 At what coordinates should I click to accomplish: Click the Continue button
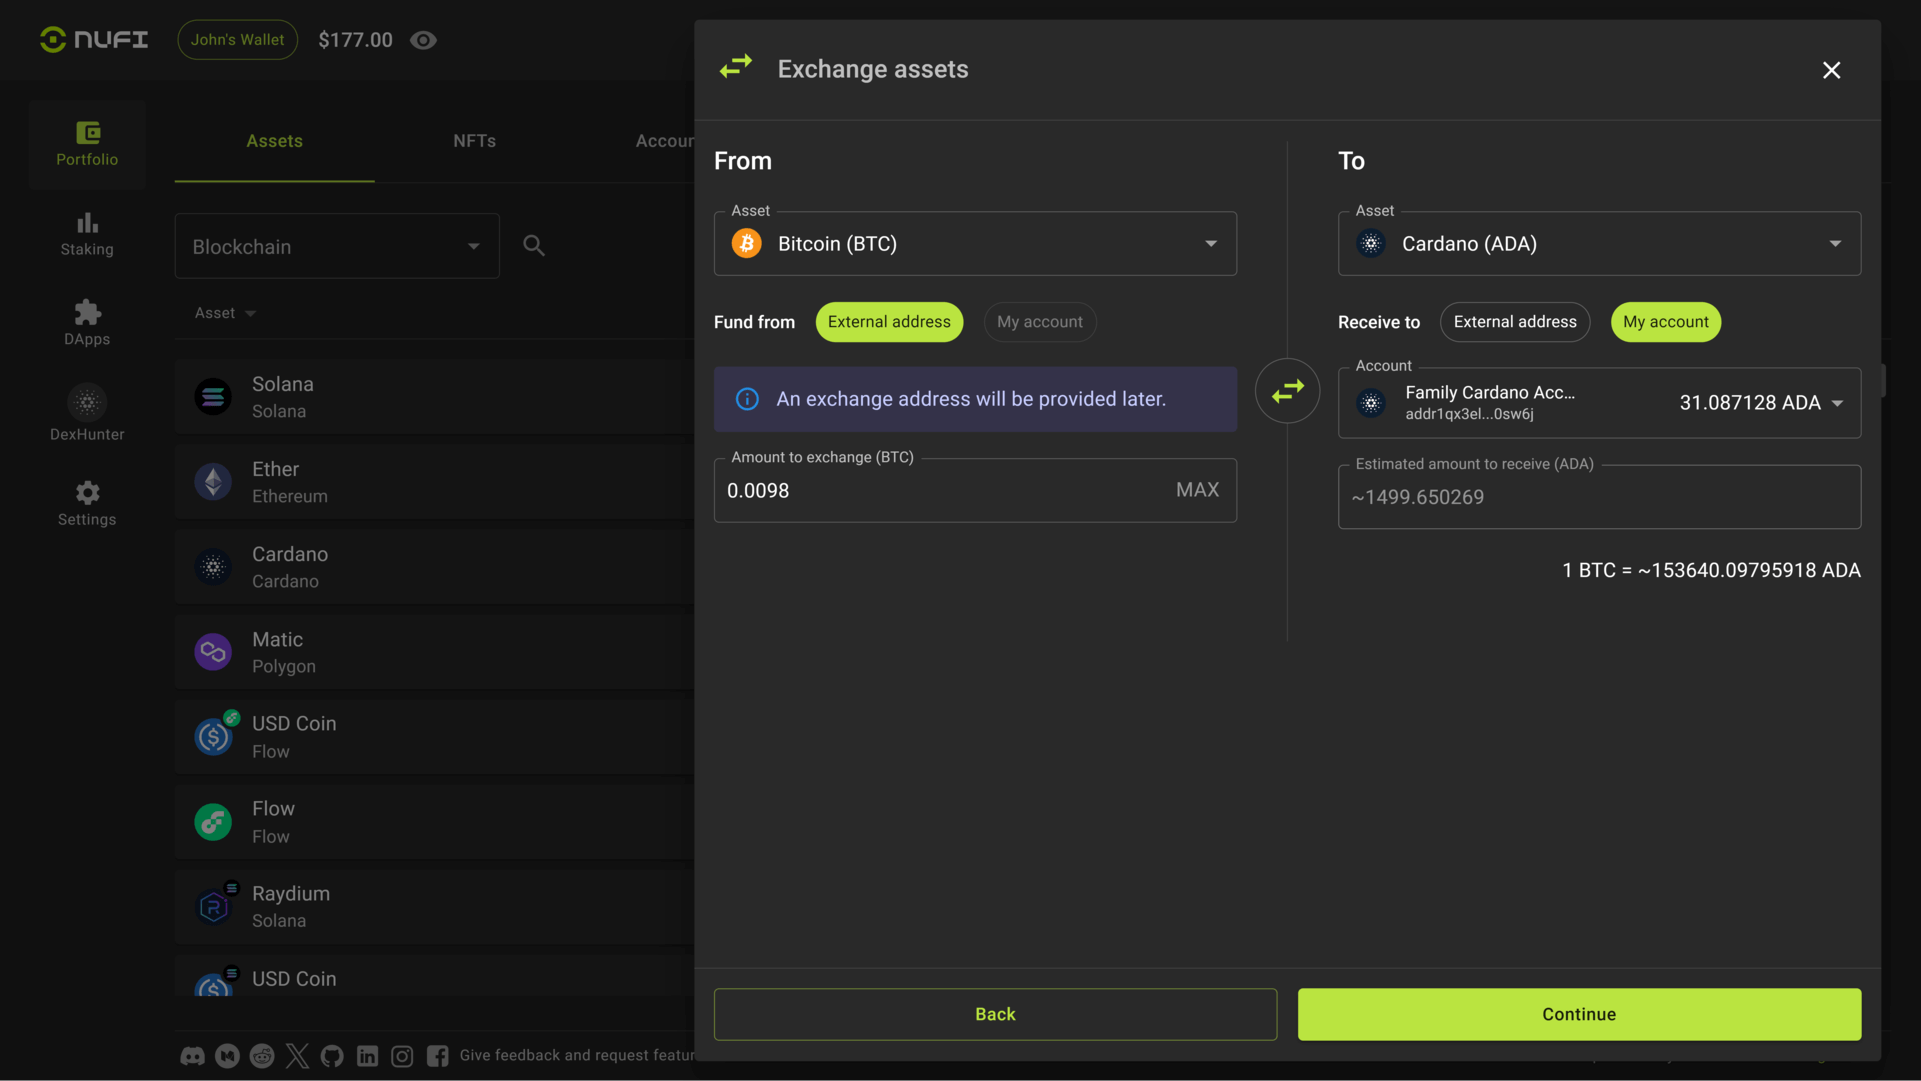click(x=1579, y=1015)
